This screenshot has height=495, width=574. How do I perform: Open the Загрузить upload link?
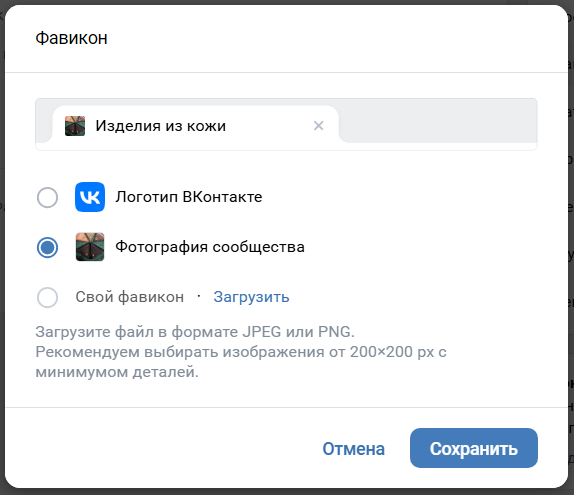[251, 297]
